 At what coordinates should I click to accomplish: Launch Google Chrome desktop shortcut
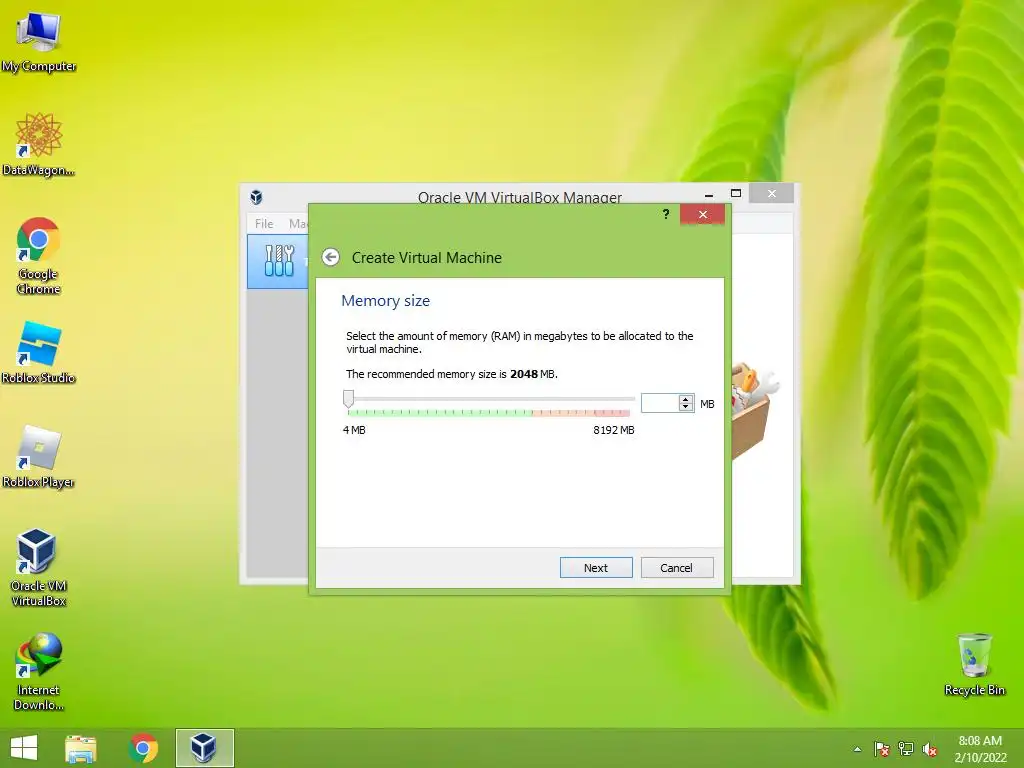click(x=39, y=256)
